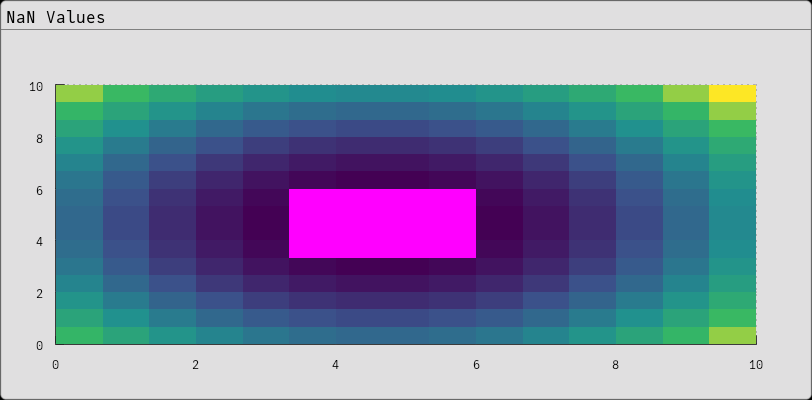Pick the x-axis tick label 6

476,365
